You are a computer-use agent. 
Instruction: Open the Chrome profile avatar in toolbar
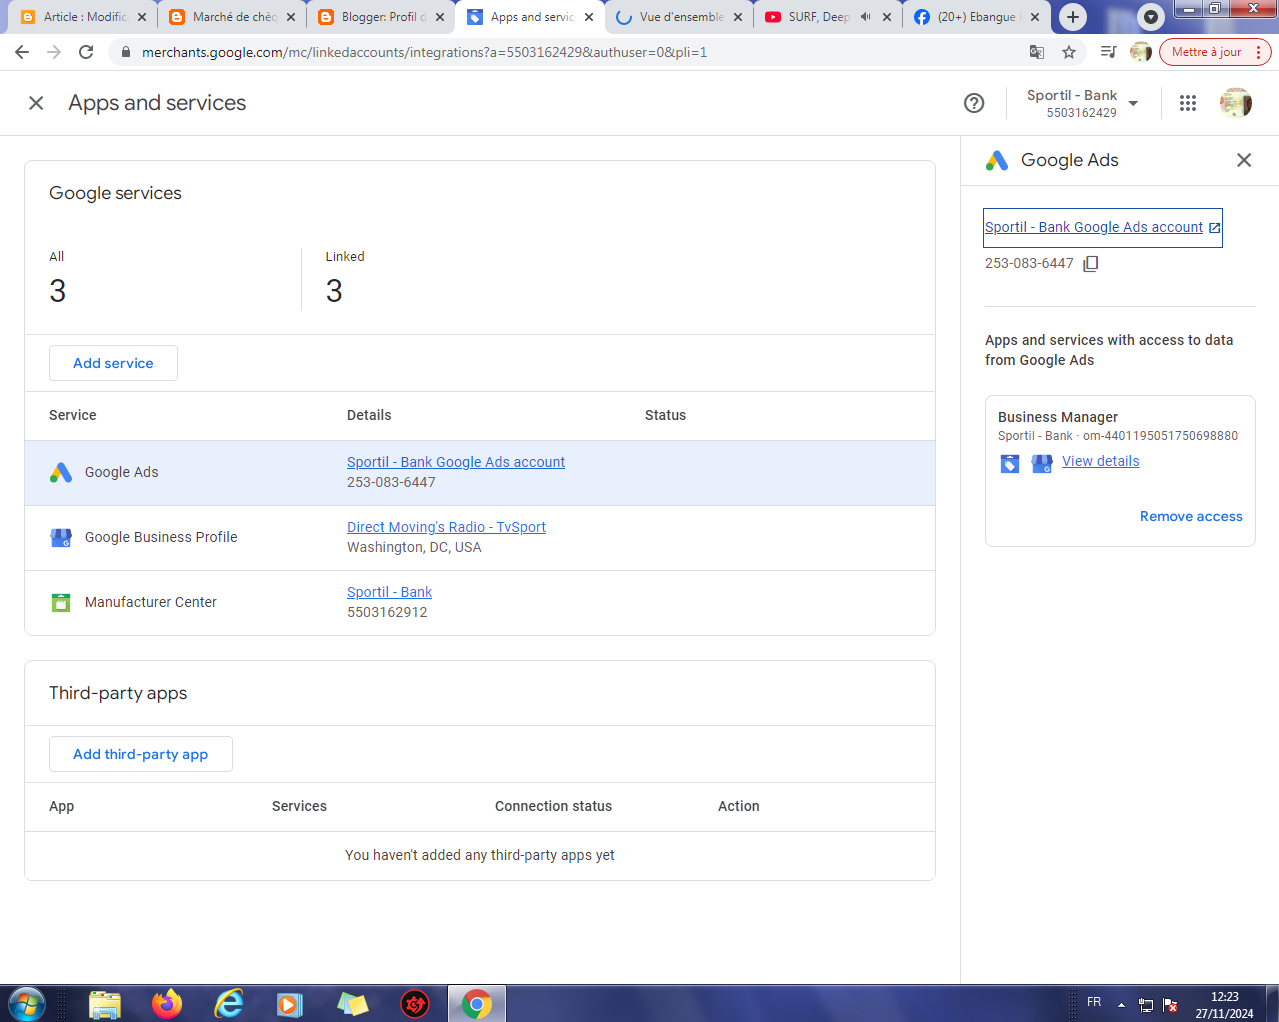1141,52
